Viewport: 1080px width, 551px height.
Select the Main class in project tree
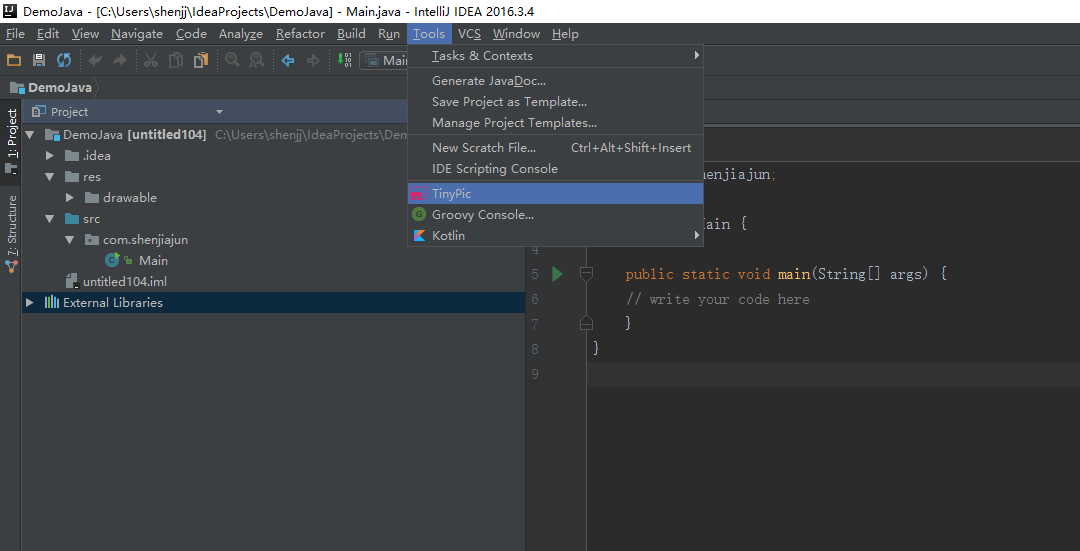153,260
